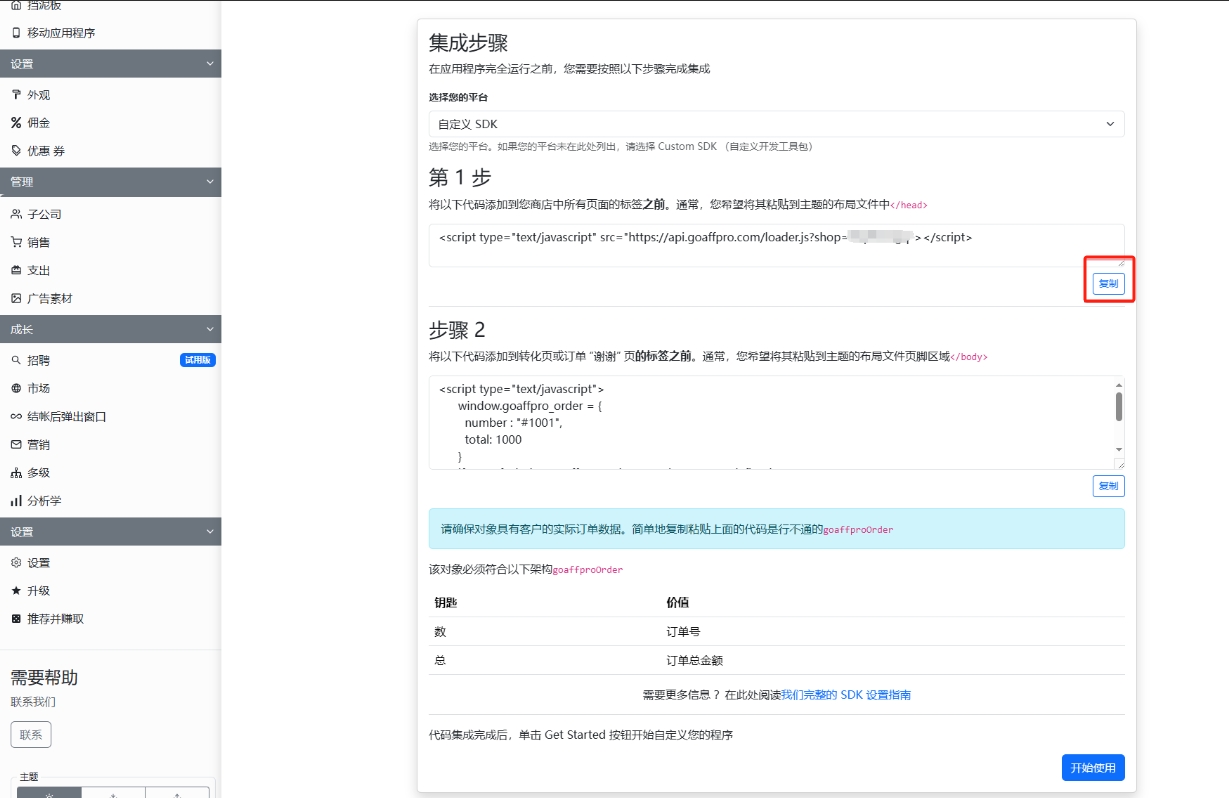The image size is (1229, 798).
Task: Click the tag icon for 优惠券
Action: click(x=16, y=151)
